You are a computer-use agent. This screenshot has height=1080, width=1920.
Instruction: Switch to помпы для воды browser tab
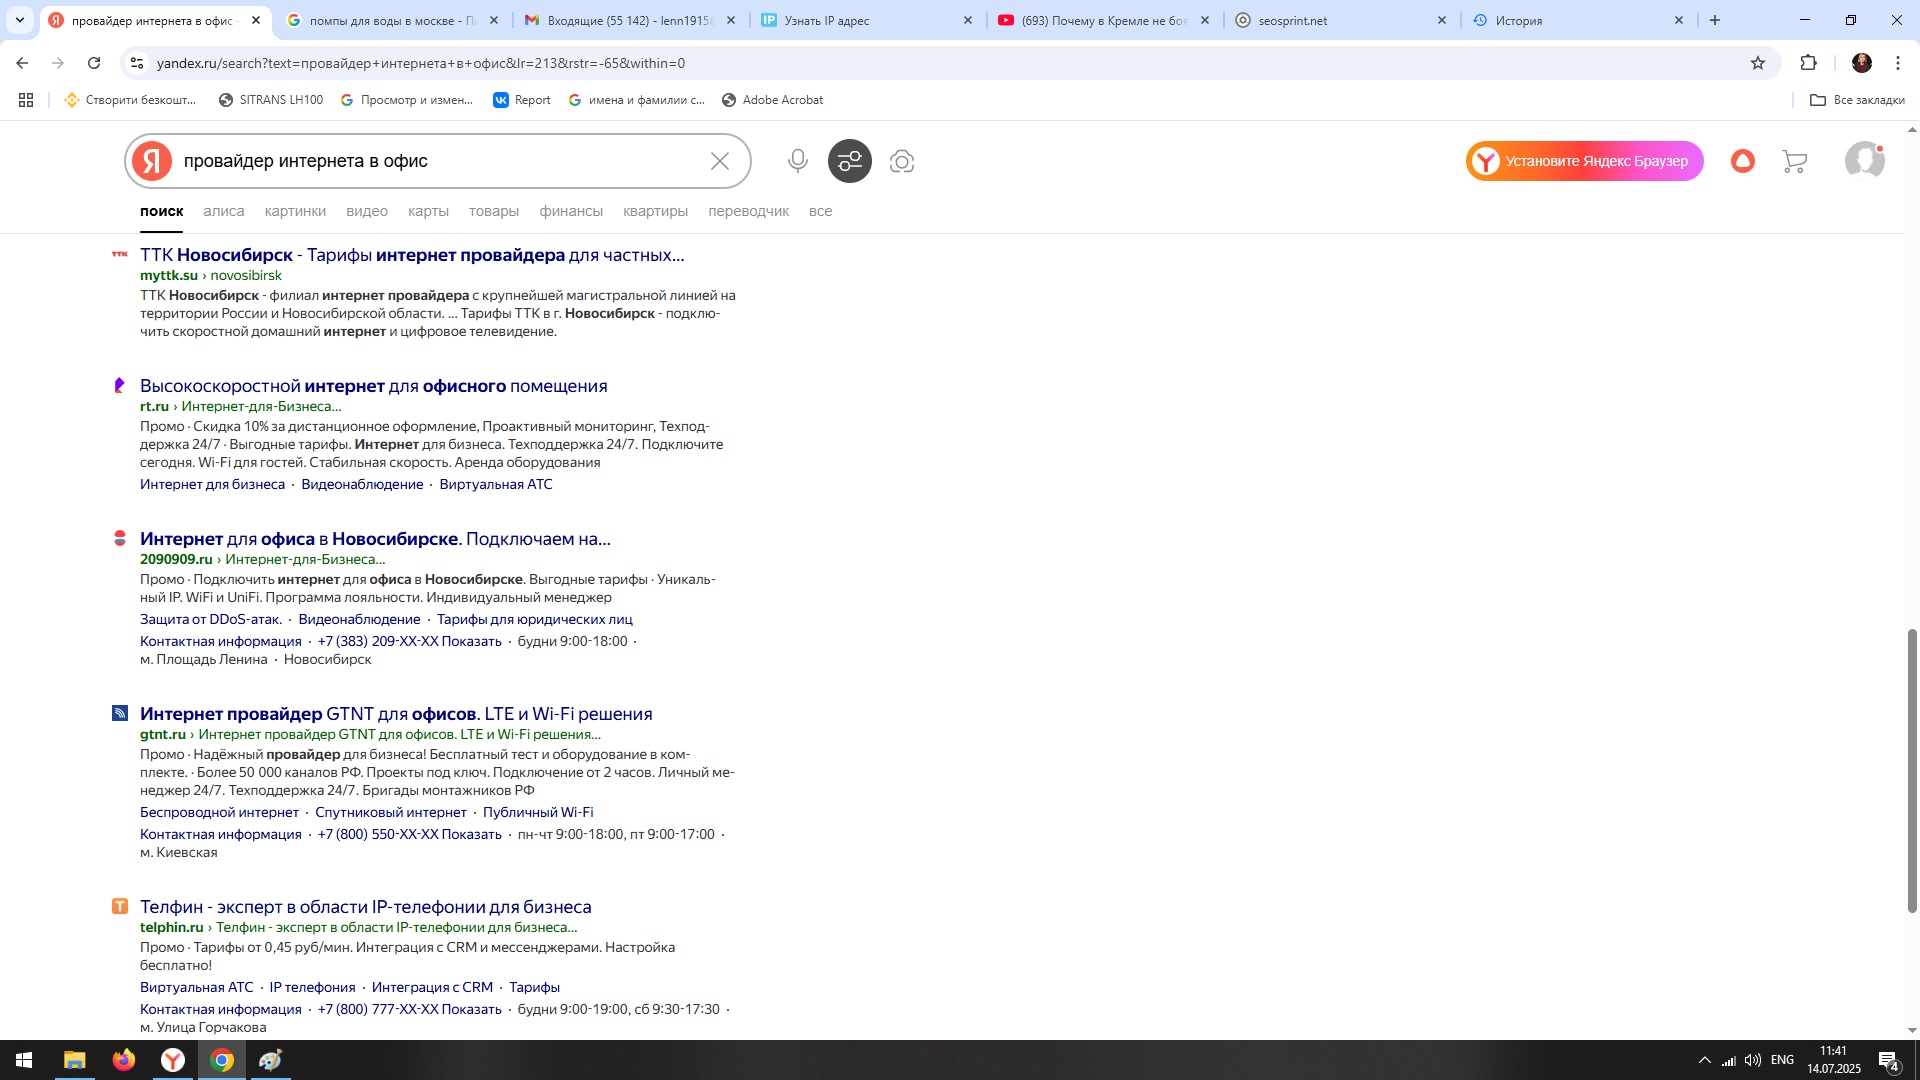point(392,20)
